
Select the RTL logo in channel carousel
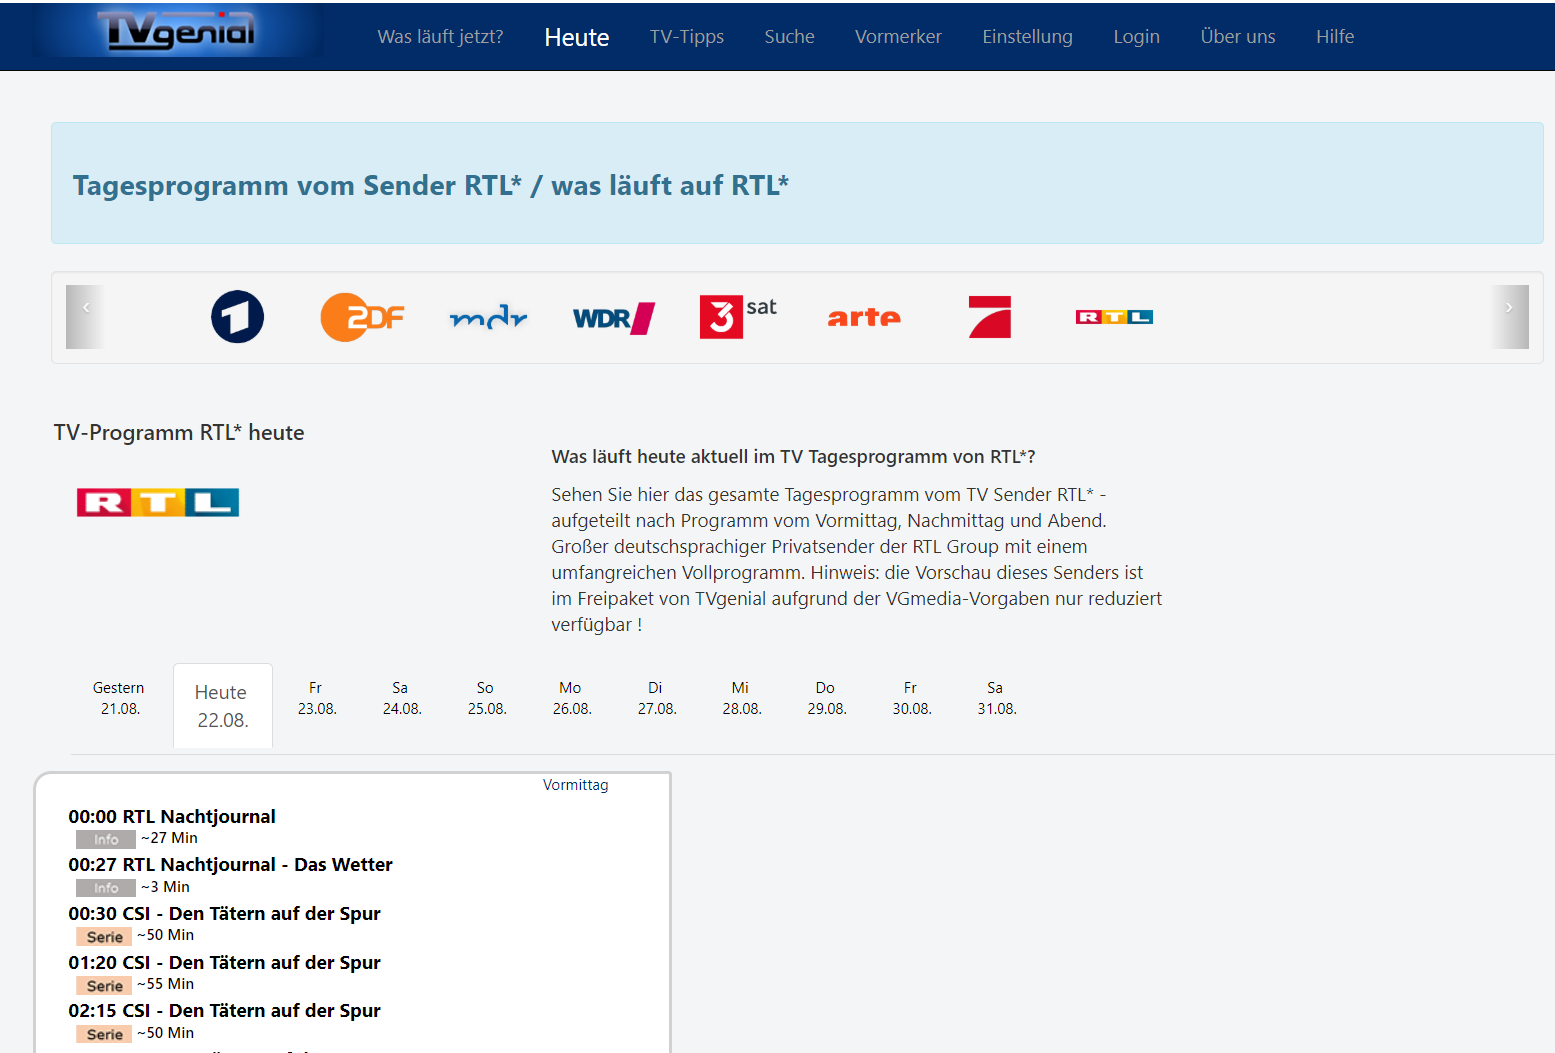click(x=1114, y=317)
